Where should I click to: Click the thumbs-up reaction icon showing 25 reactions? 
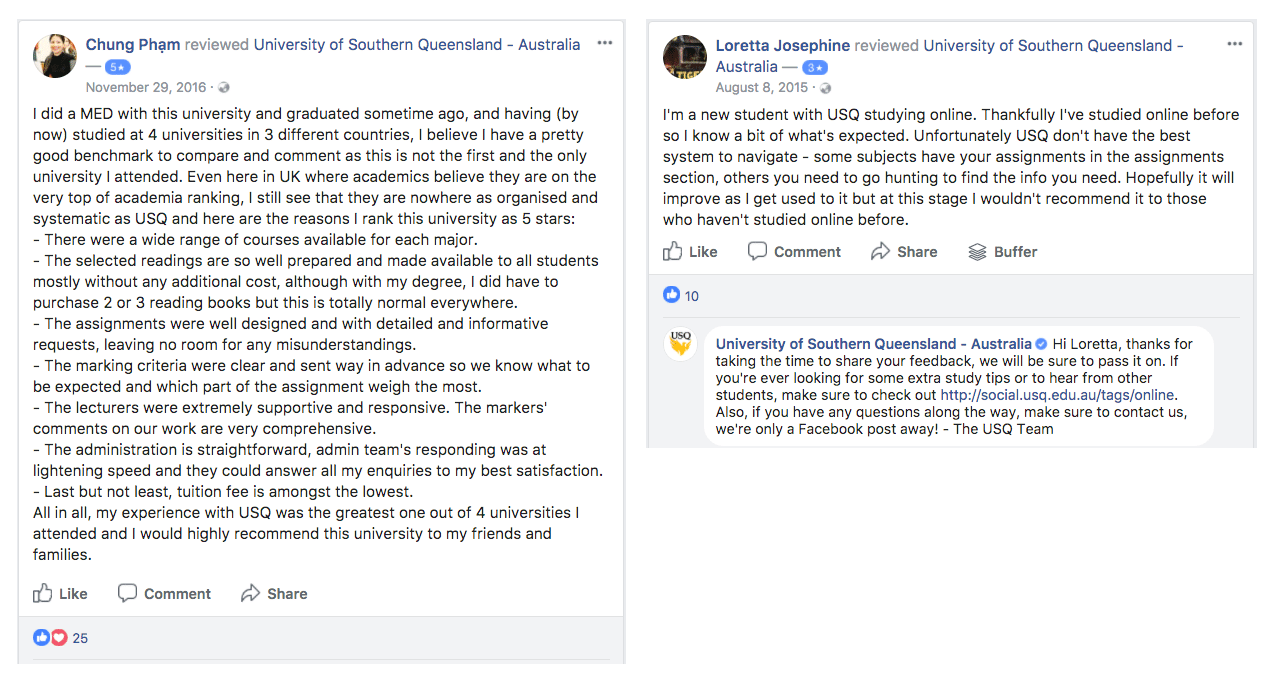40,637
